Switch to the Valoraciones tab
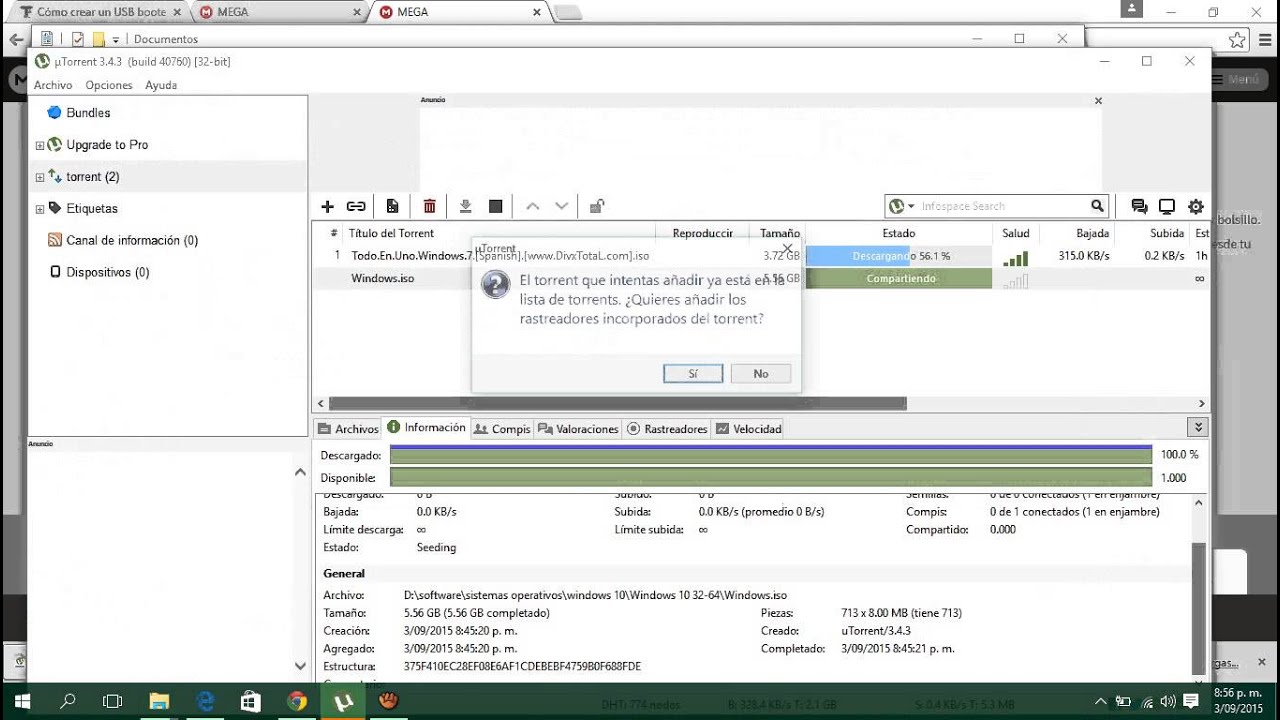1280x720 pixels. tap(579, 429)
